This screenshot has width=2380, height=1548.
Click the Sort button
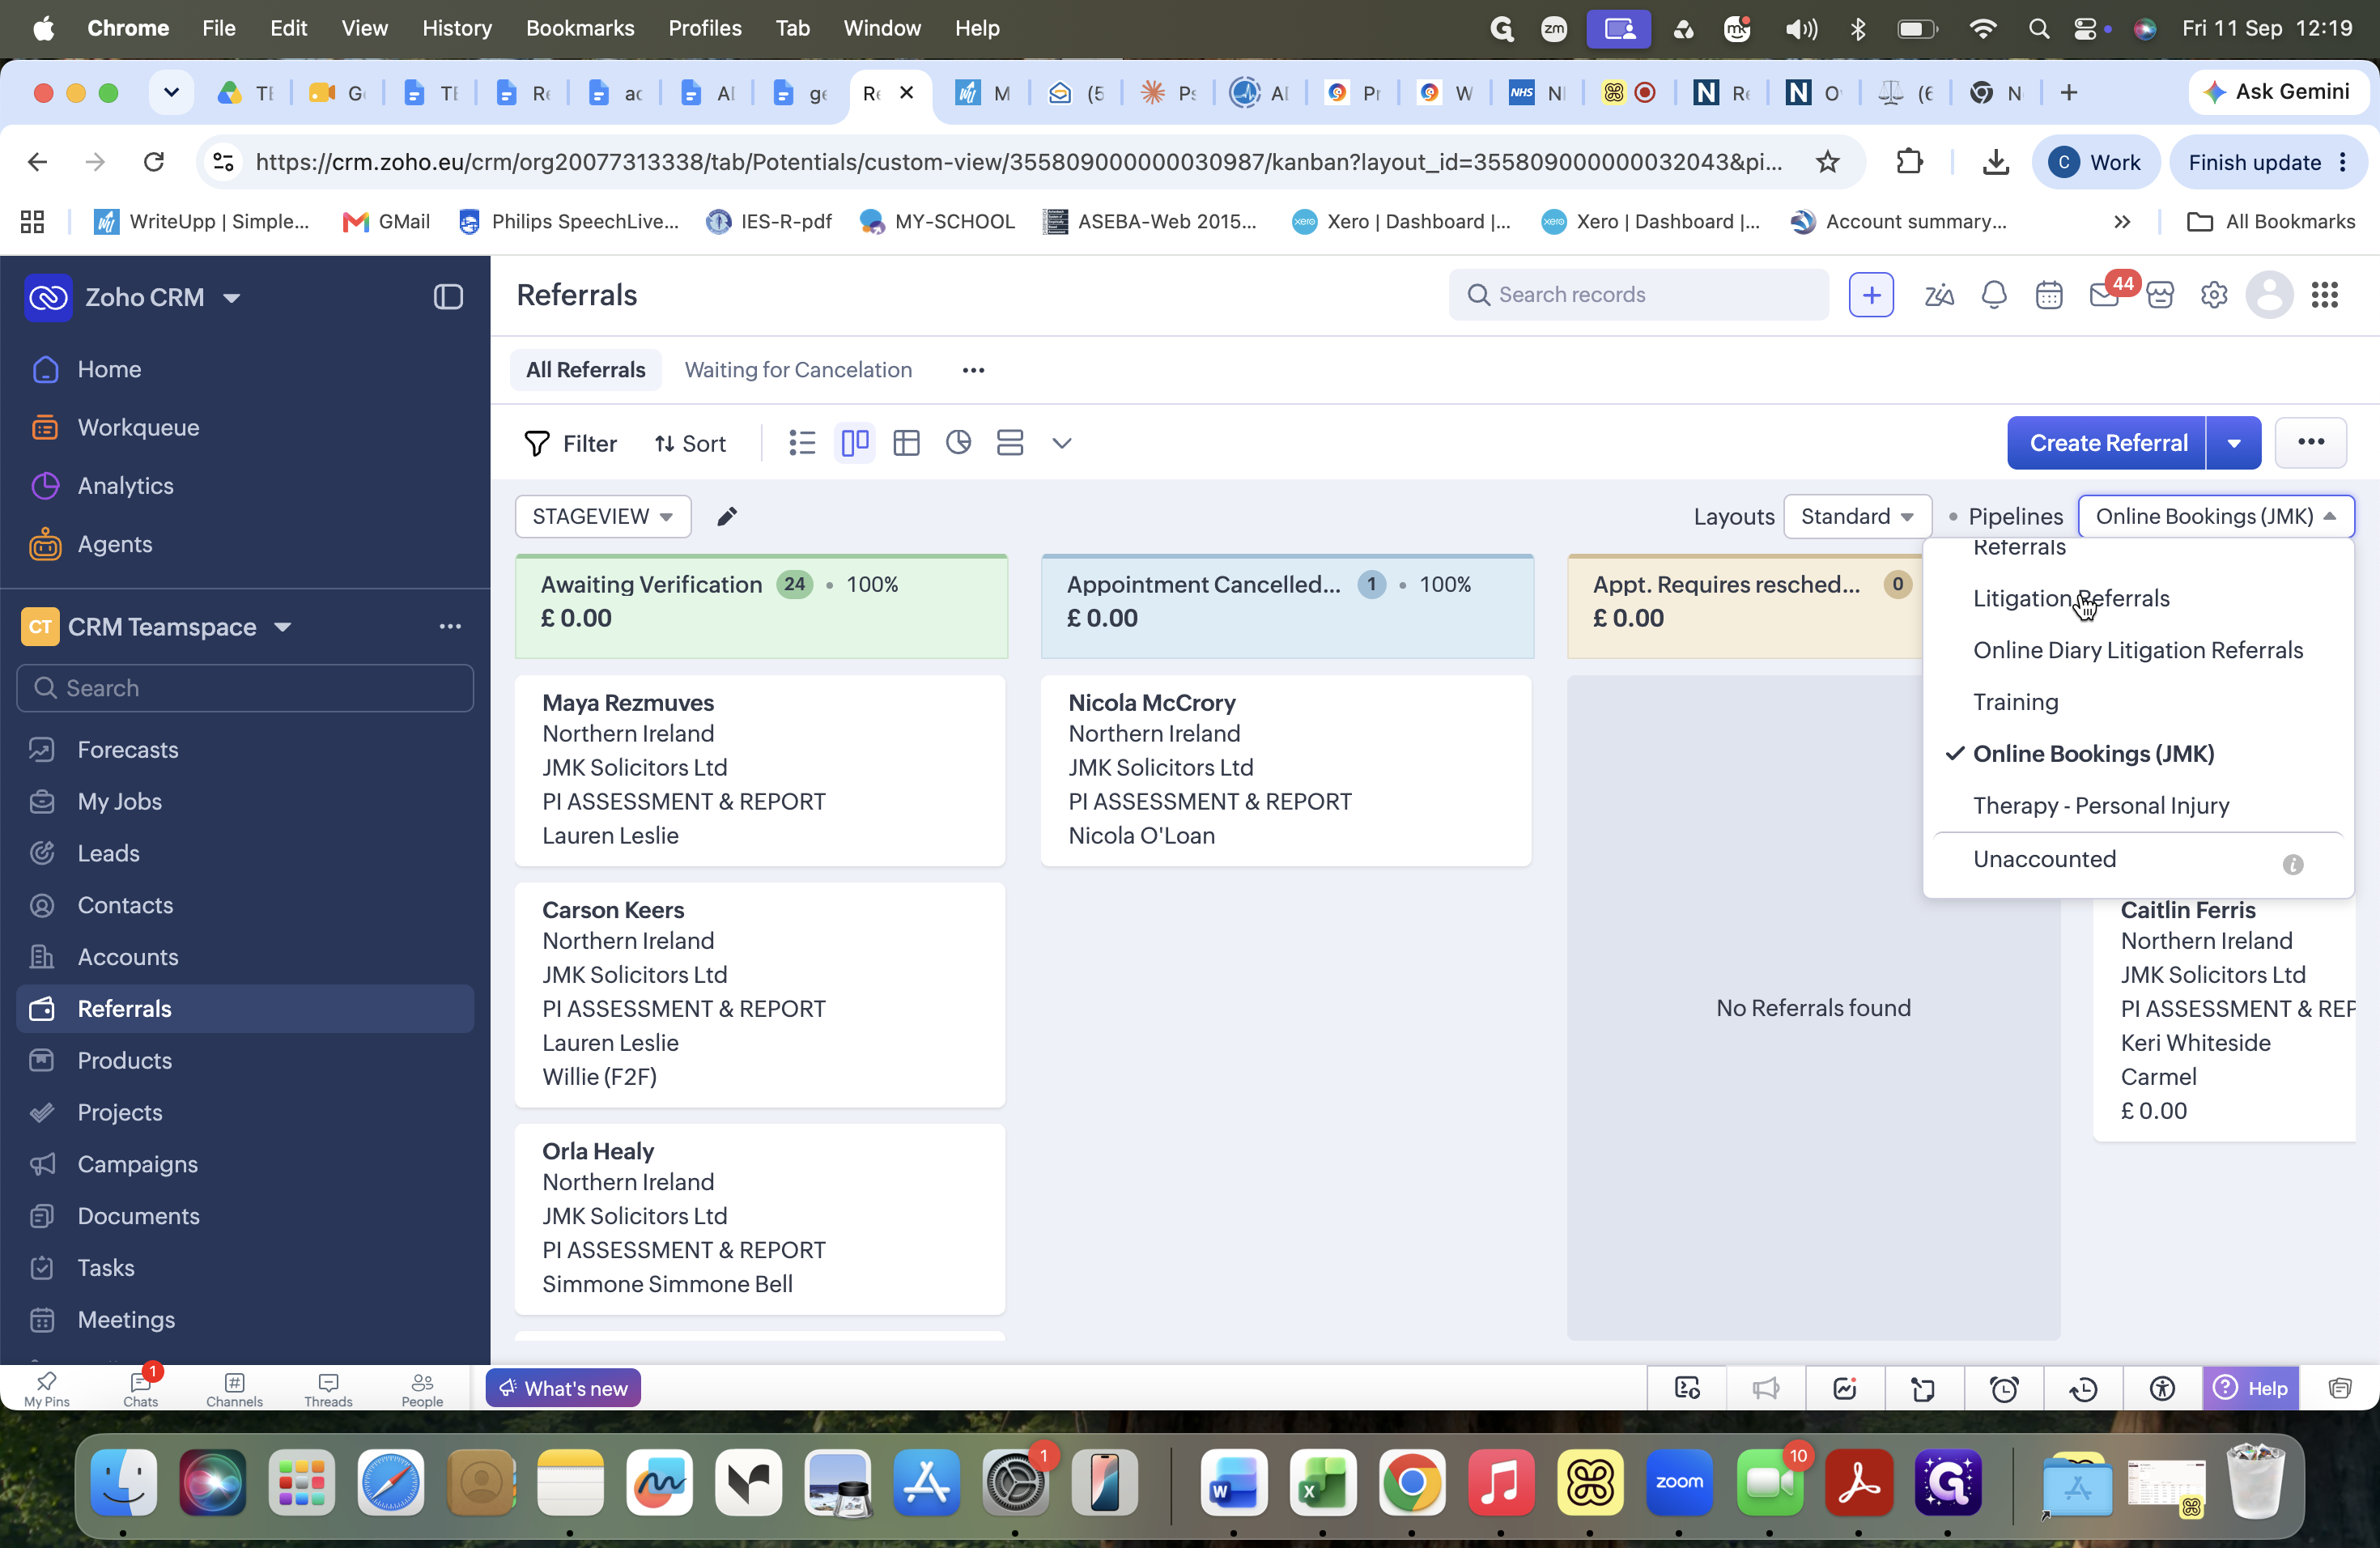690,443
